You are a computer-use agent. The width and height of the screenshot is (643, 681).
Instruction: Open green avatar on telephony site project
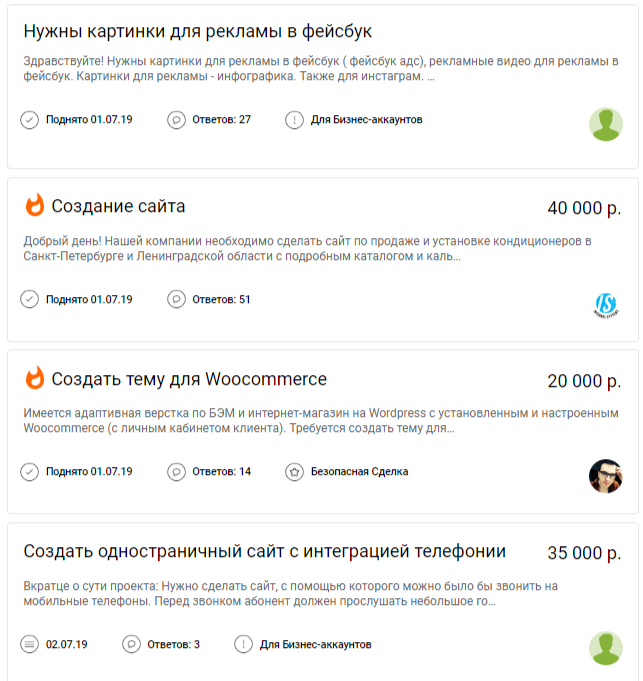tap(605, 648)
